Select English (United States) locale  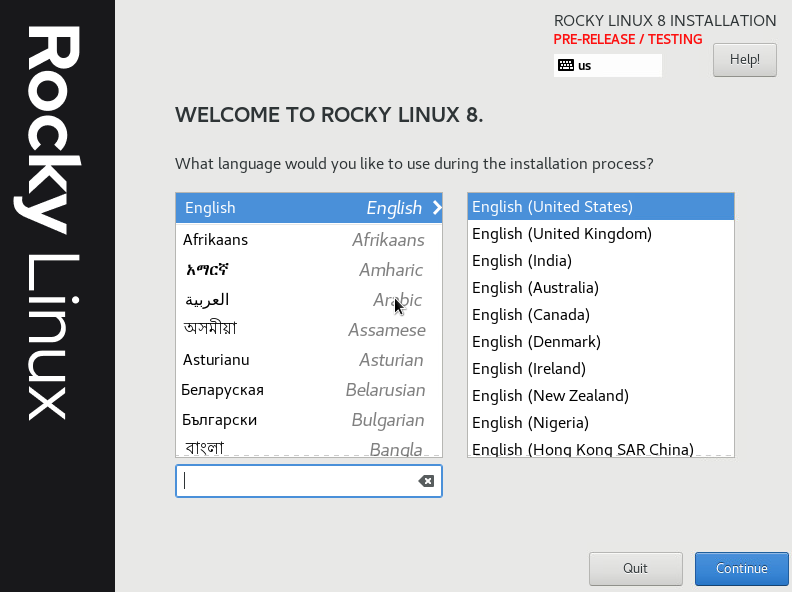[601, 207]
